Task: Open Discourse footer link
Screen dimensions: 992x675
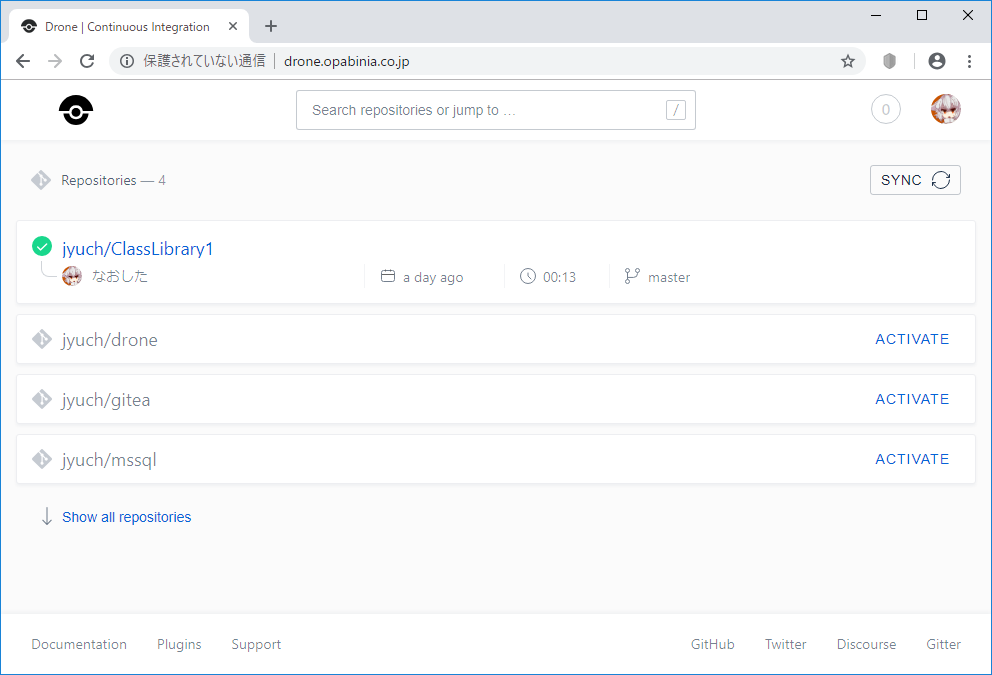Action: (866, 644)
